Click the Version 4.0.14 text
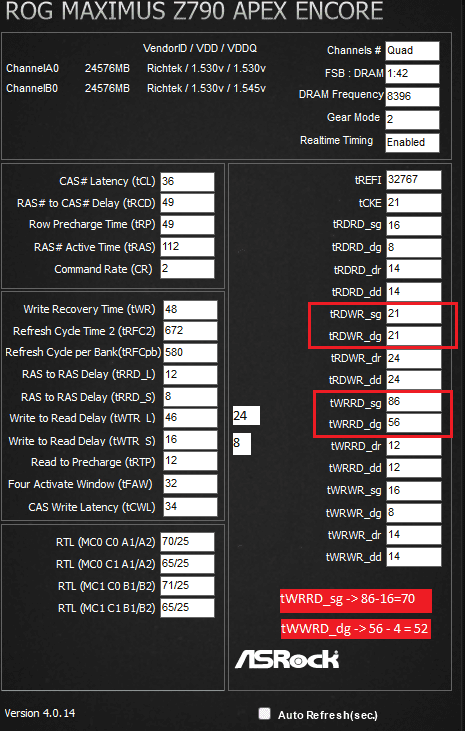The width and height of the screenshot is (465, 731). [x=40, y=713]
